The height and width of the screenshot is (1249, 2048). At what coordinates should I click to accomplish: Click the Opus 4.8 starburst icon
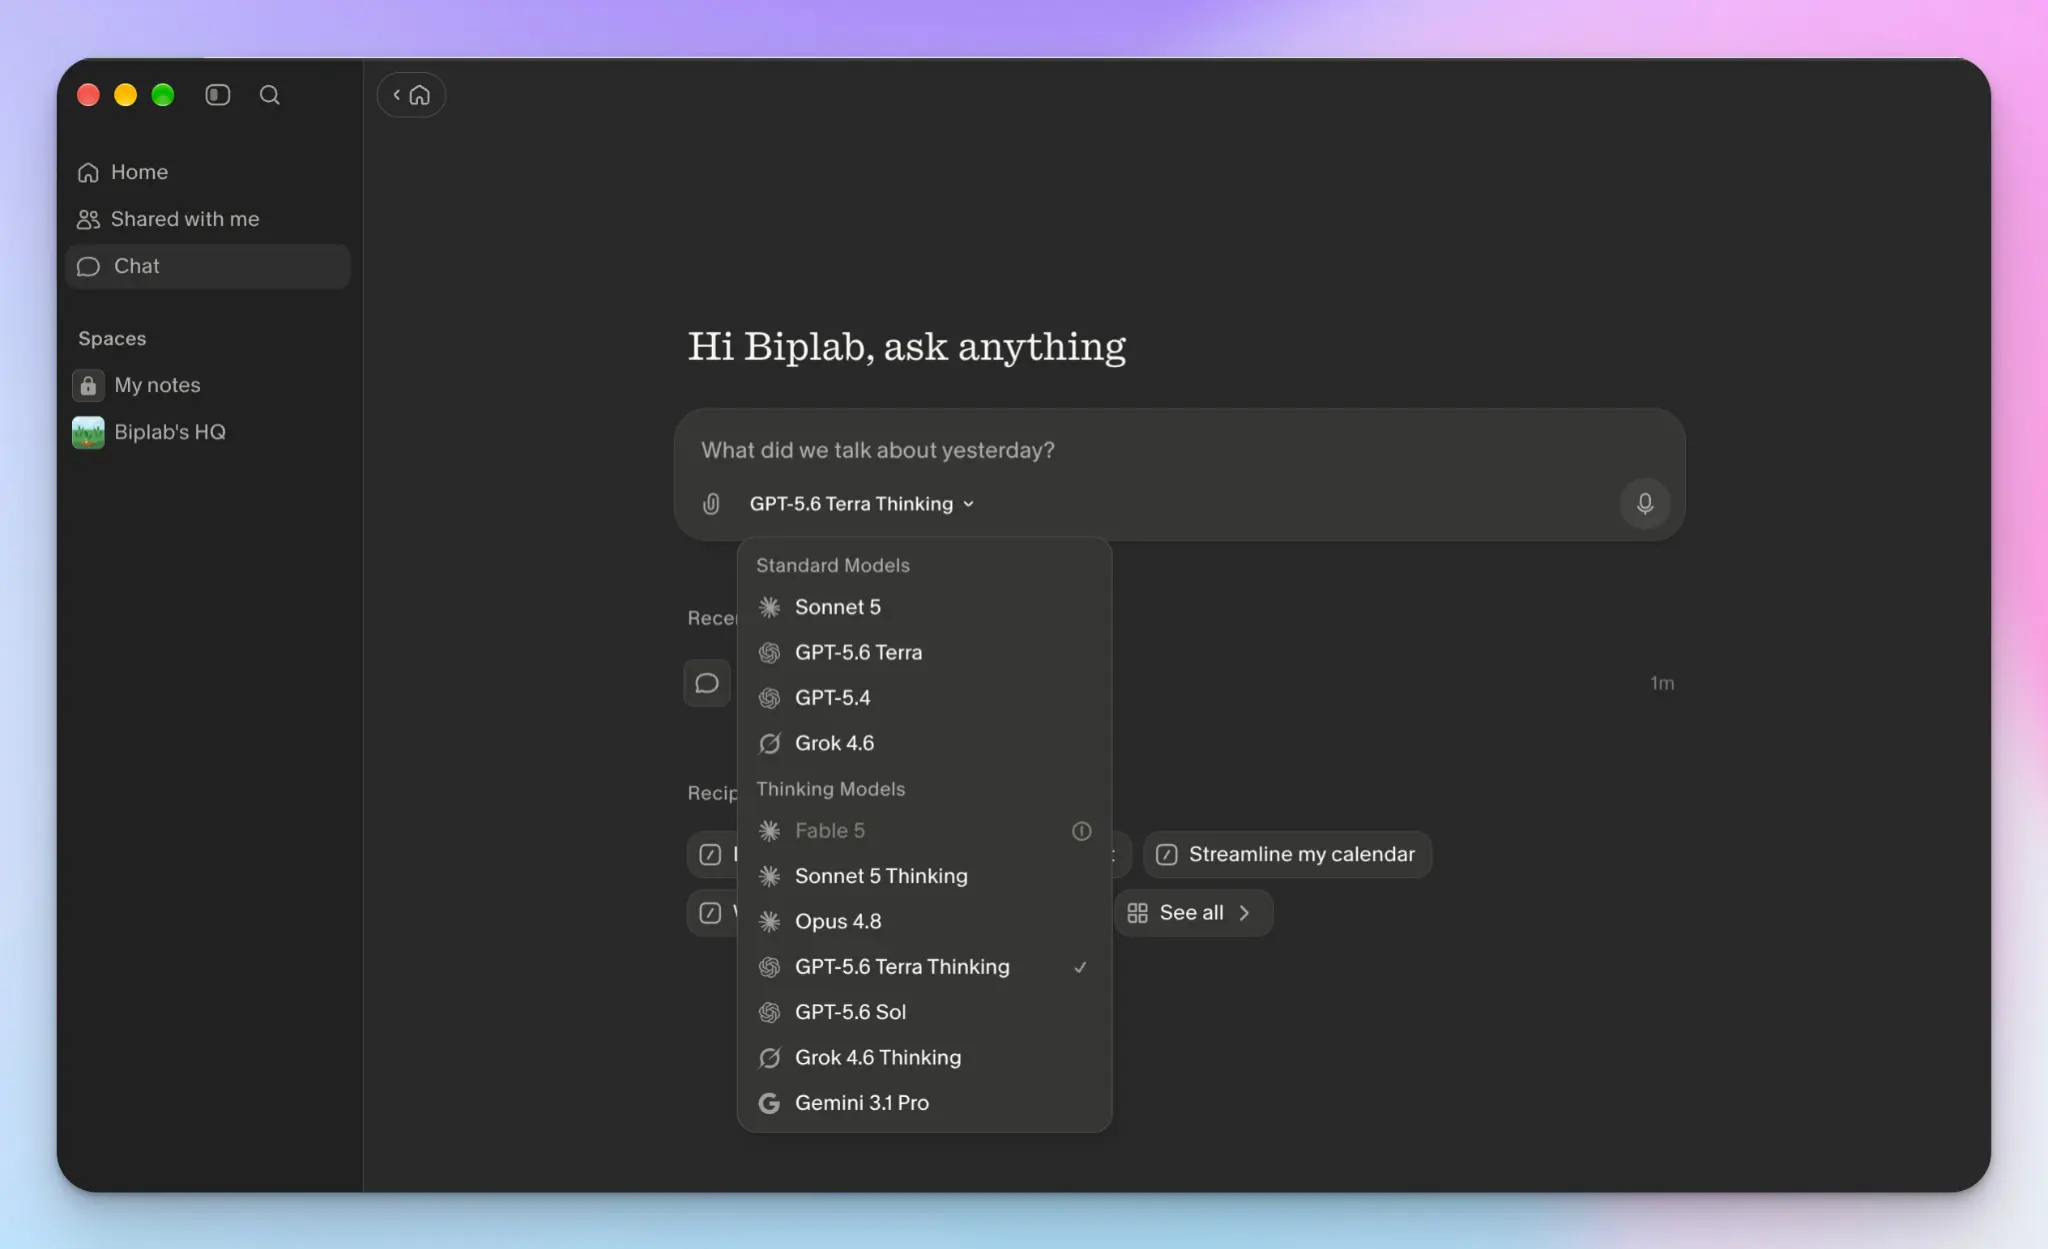(769, 922)
